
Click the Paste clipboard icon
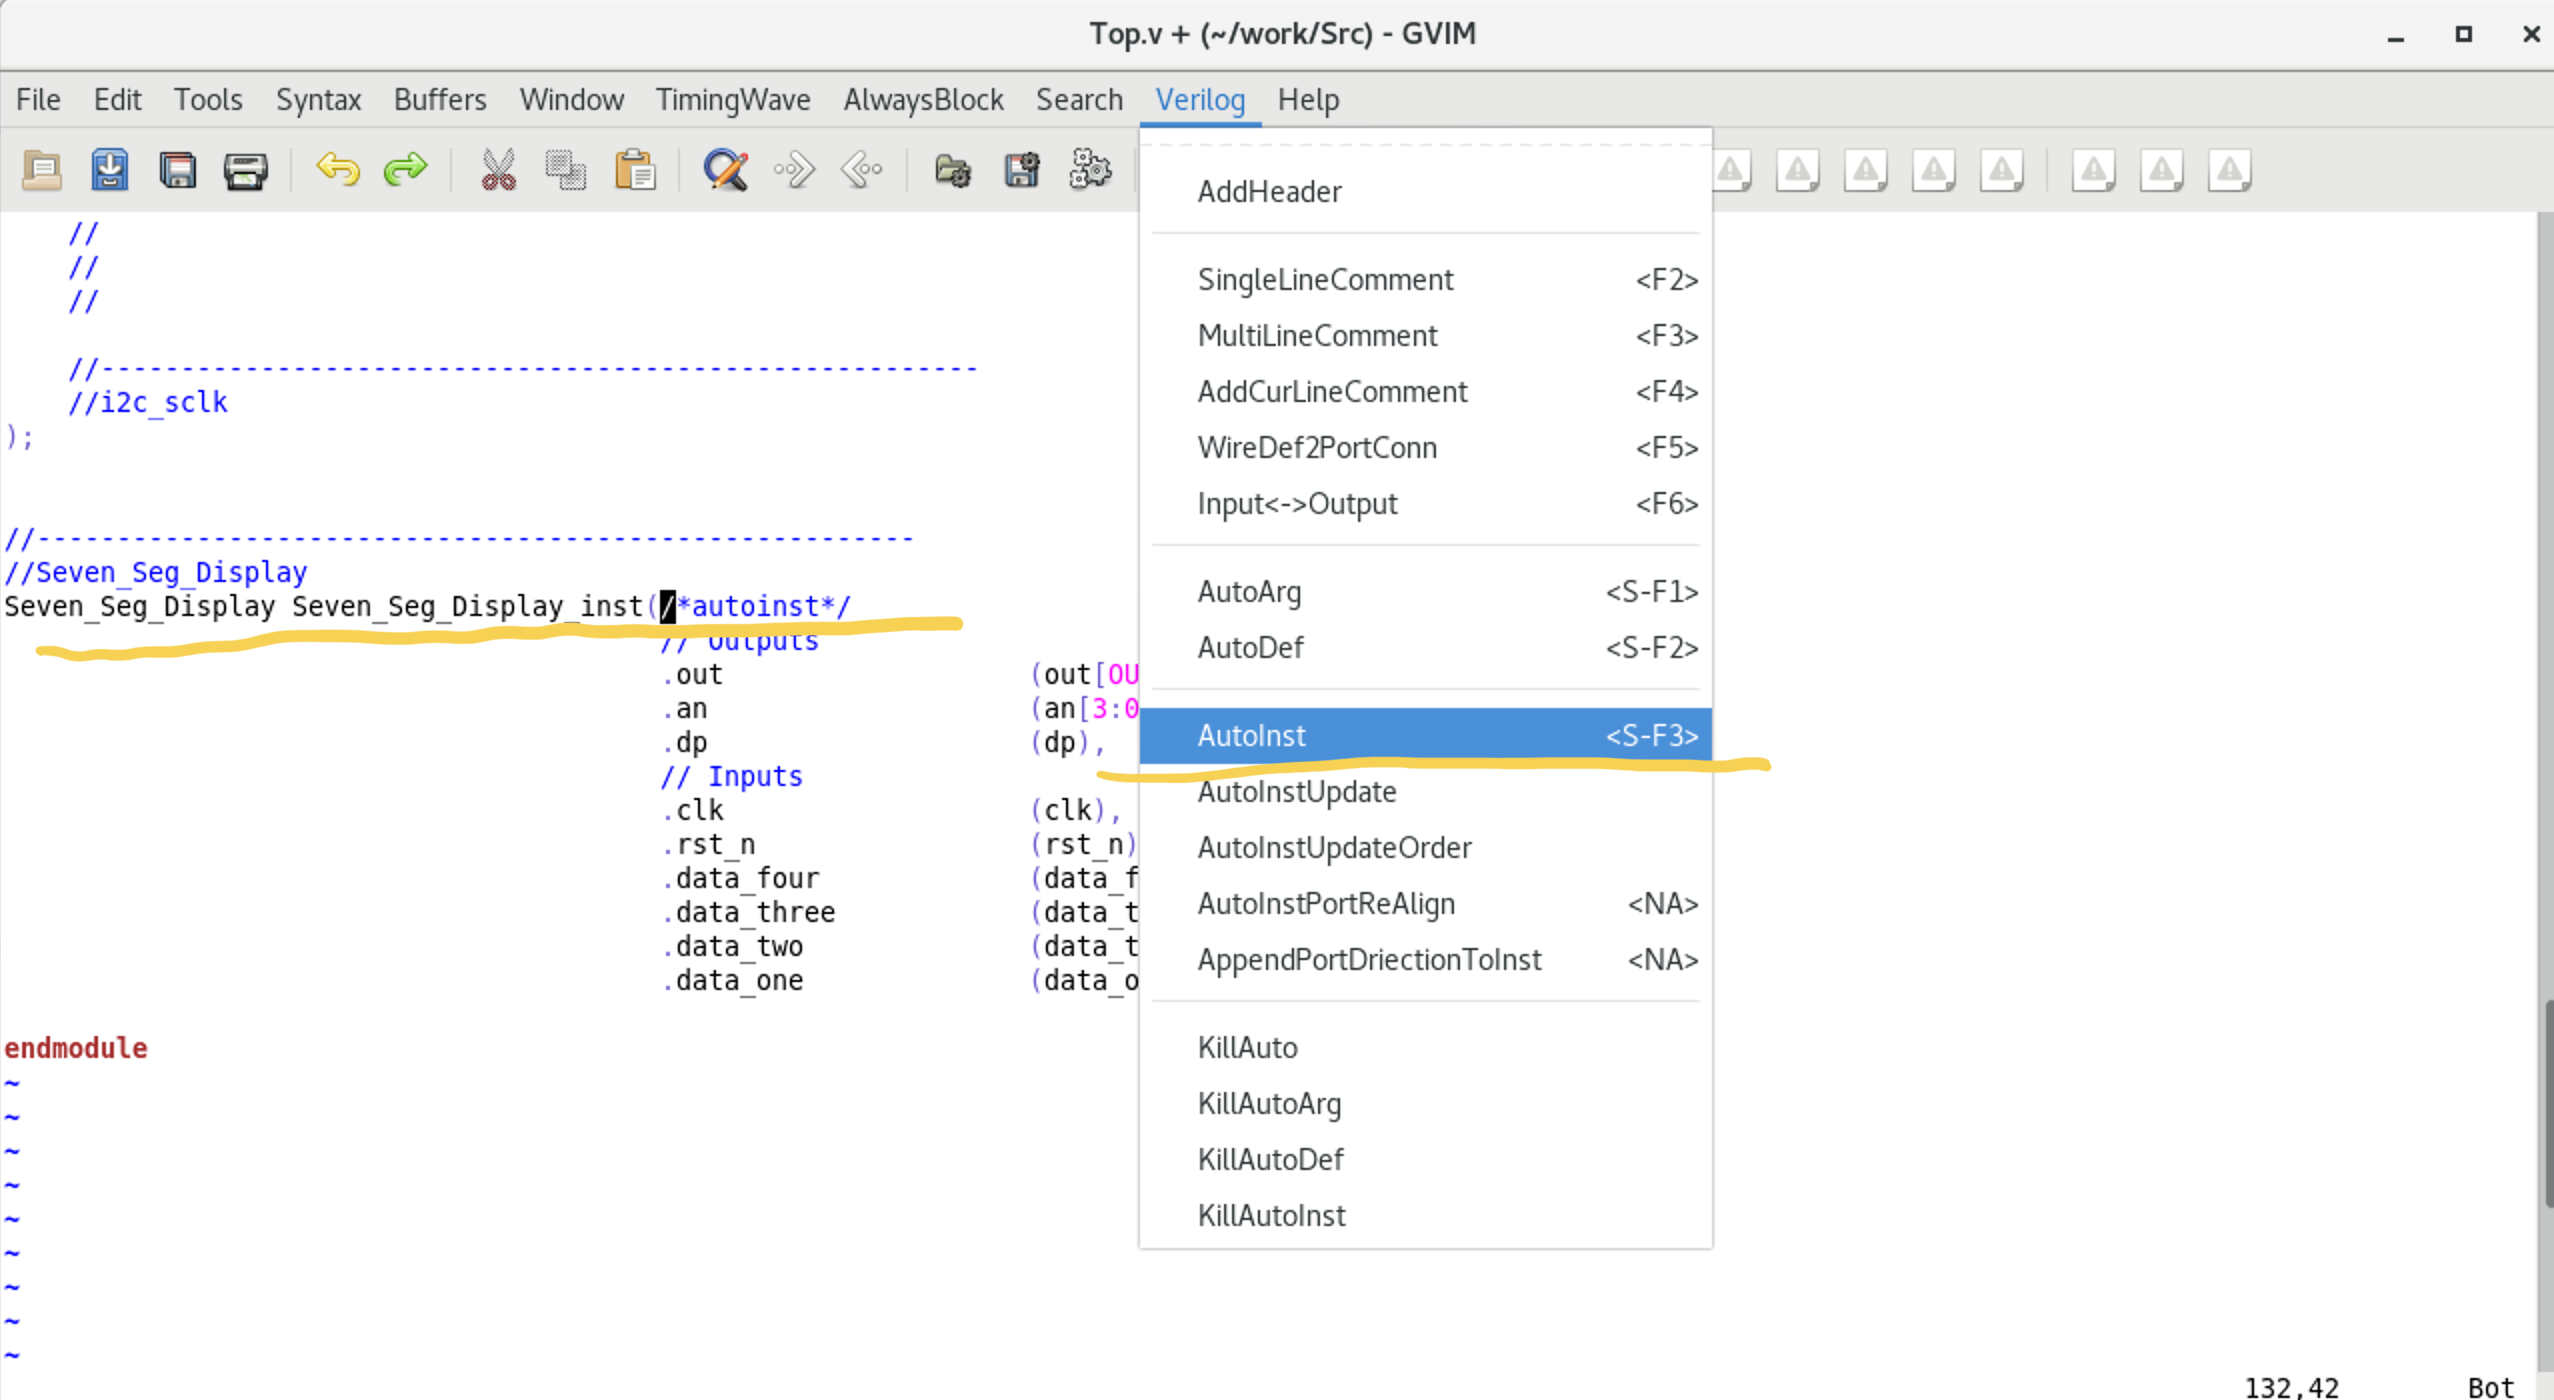point(634,170)
